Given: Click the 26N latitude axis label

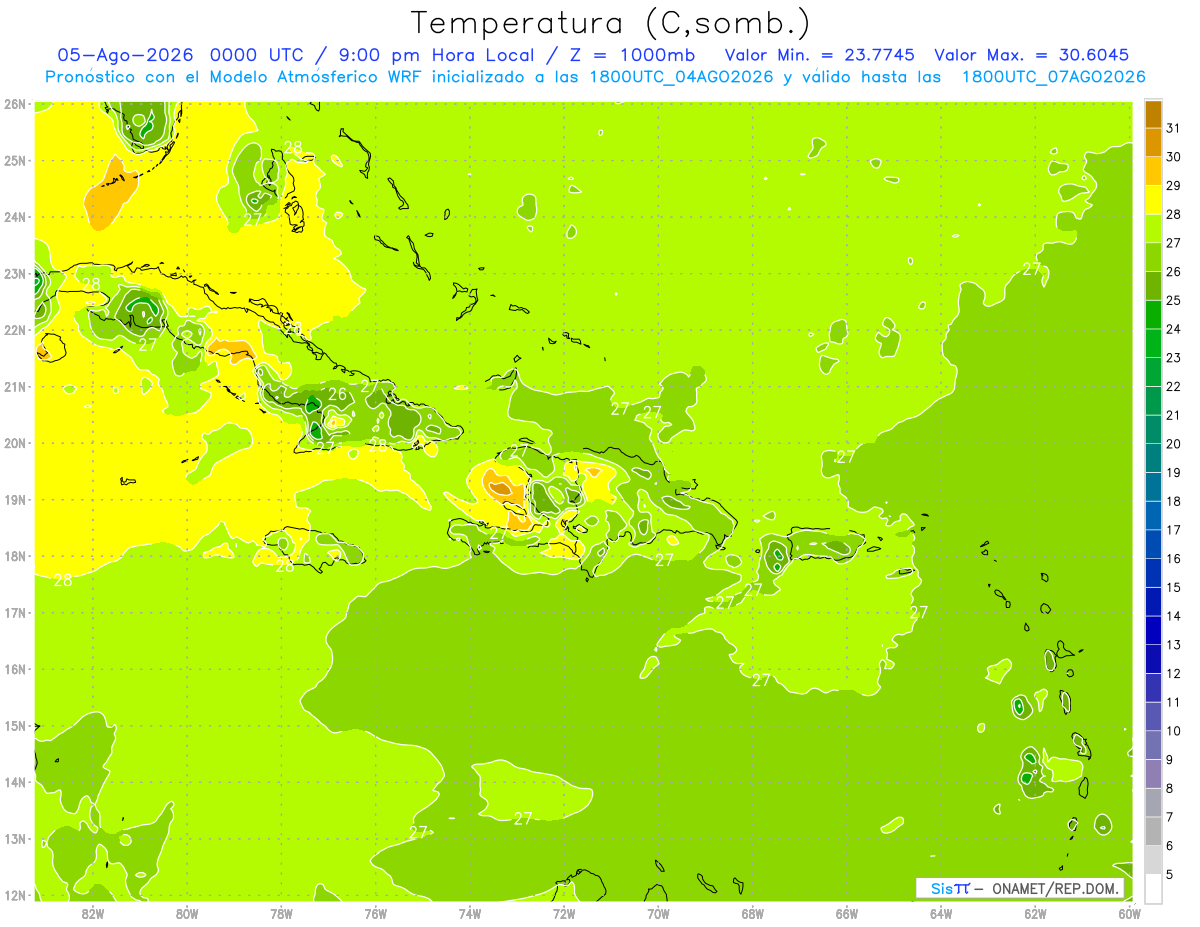Looking at the screenshot, I should [x=14, y=104].
